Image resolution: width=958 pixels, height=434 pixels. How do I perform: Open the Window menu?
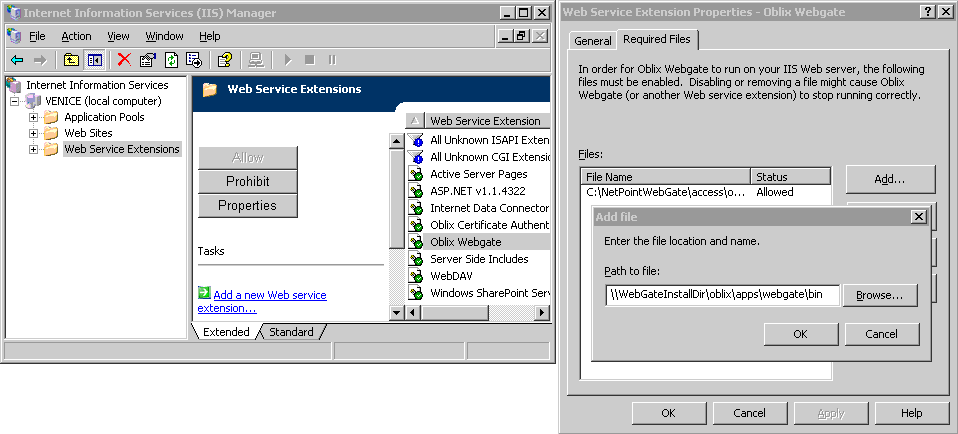[164, 36]
